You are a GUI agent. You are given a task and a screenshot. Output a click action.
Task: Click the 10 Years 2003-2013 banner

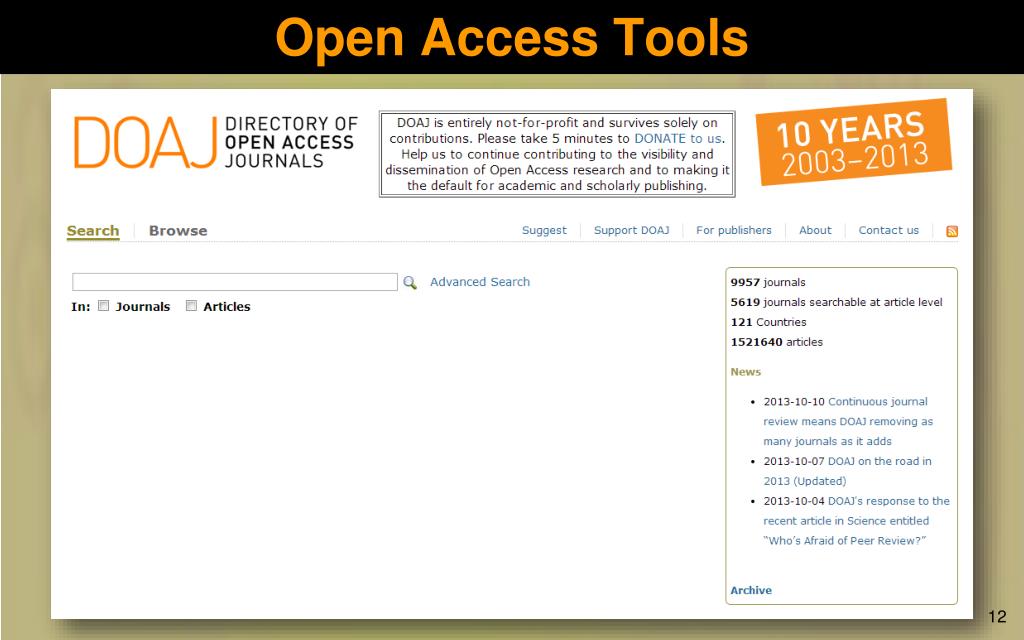854,142
